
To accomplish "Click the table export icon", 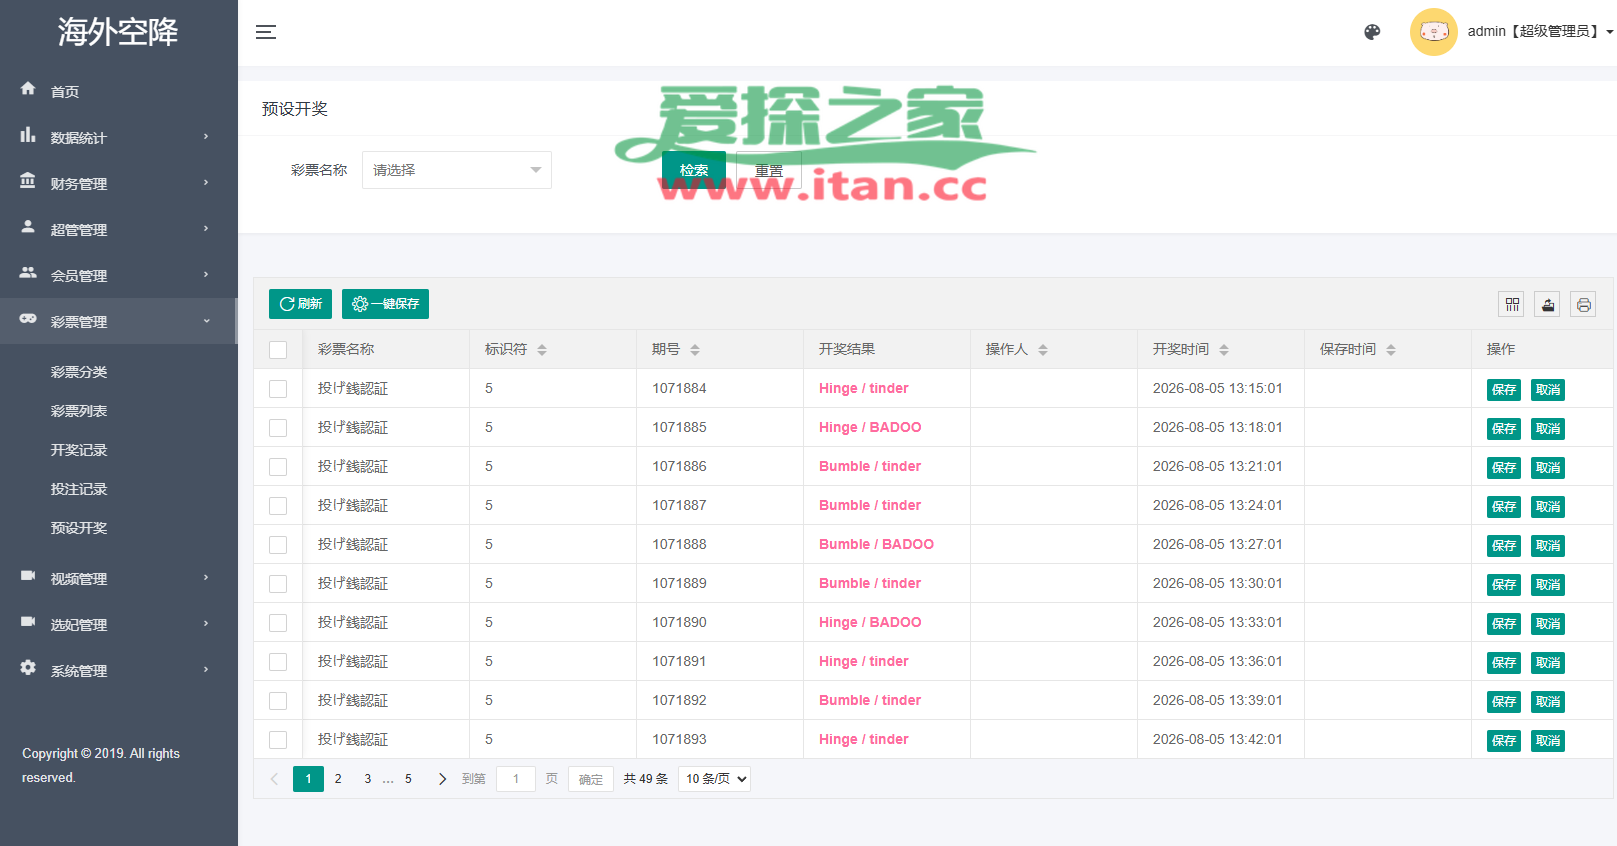I will click(1548, 304).
